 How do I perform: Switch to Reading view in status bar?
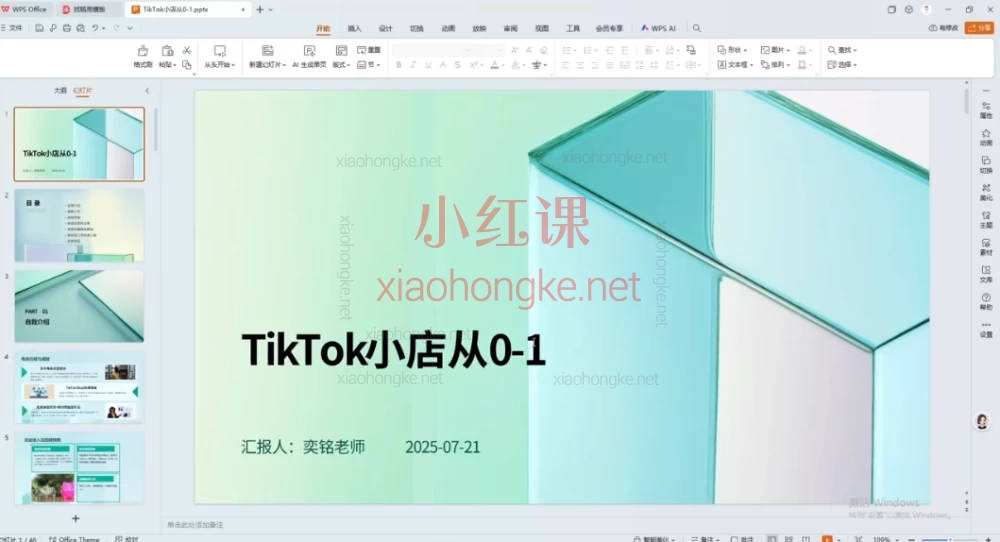tap(806, 539)
